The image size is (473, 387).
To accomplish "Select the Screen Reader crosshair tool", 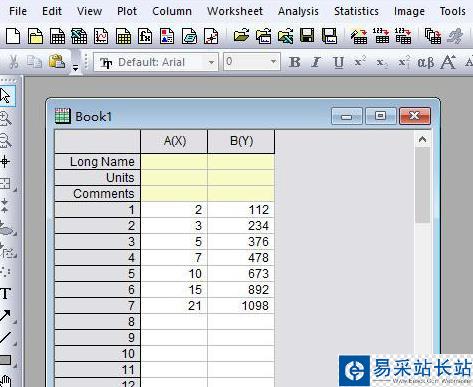I will pos(5,162).
